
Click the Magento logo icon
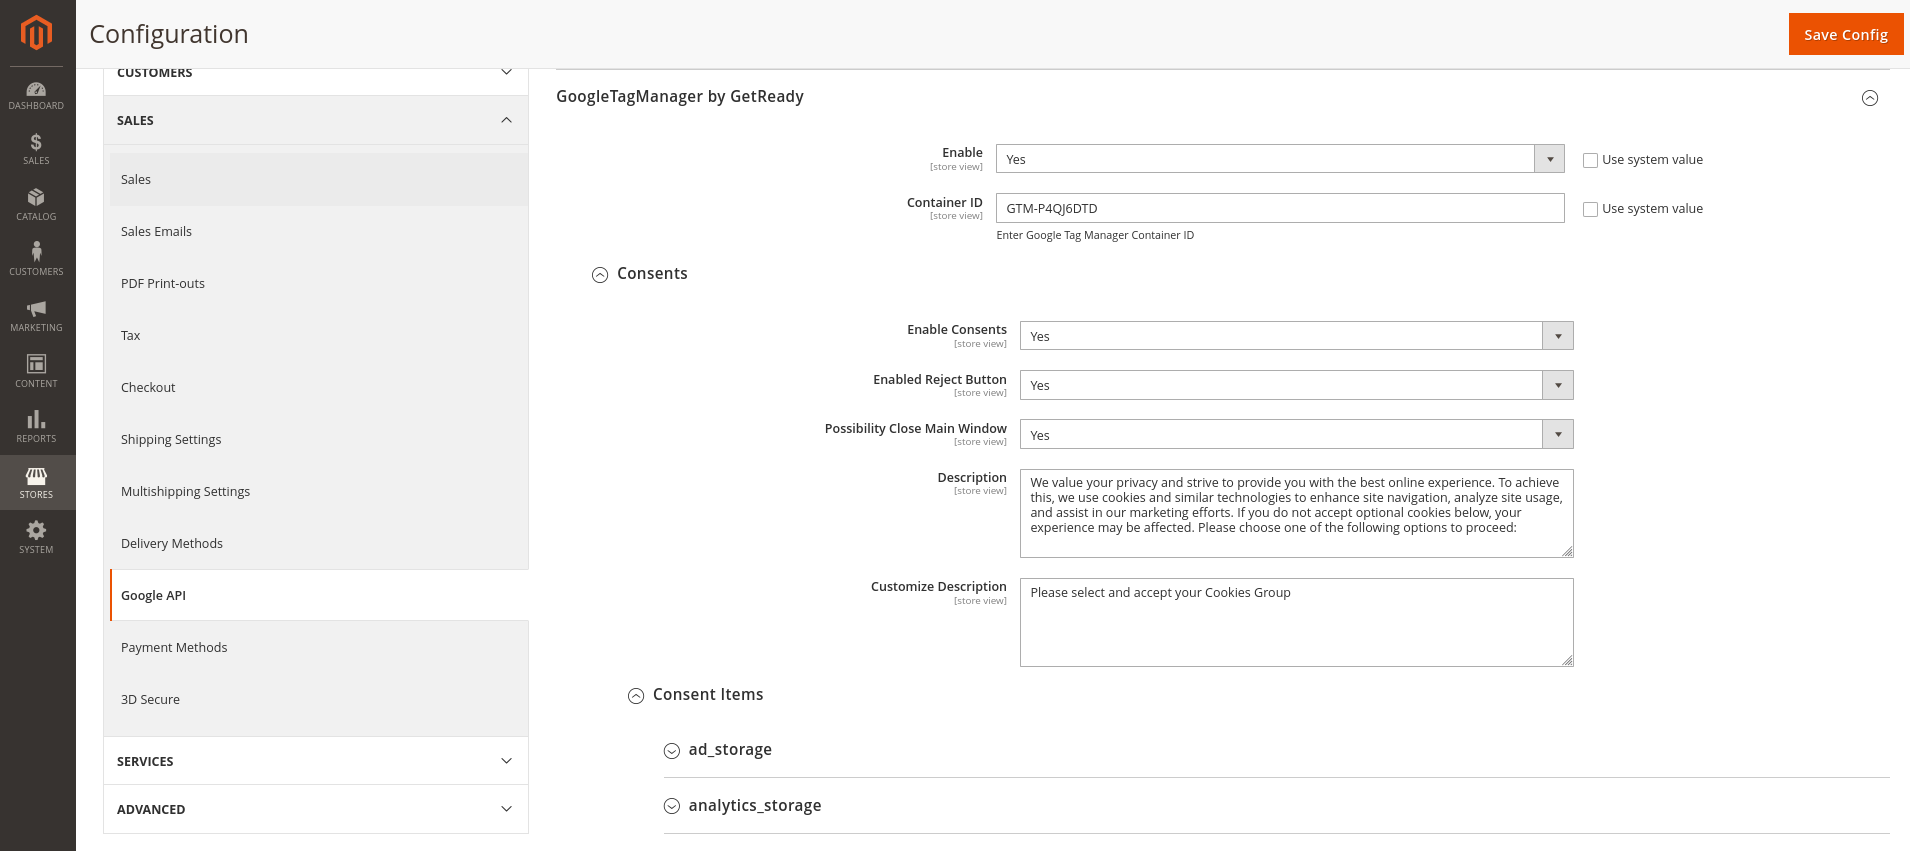[x=36, y=33]
